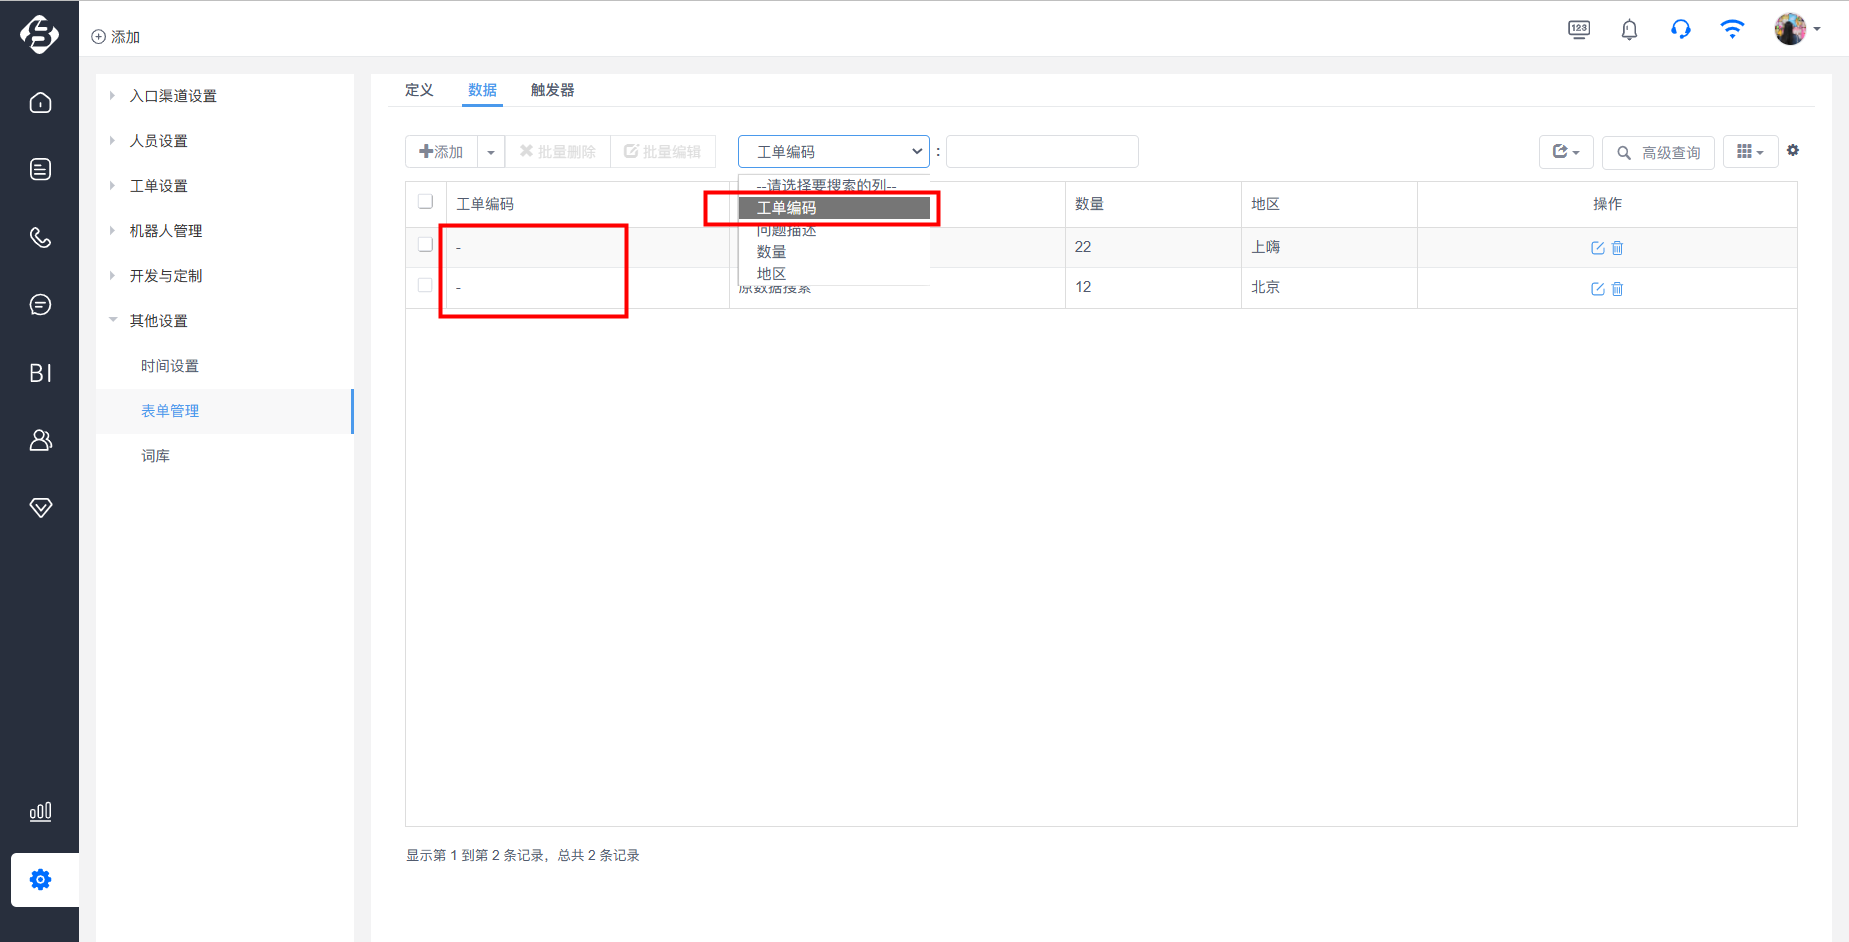Click the 词库 link in side menu
Viewport: 1849px width, 942px height.
(x=155, y=456)
